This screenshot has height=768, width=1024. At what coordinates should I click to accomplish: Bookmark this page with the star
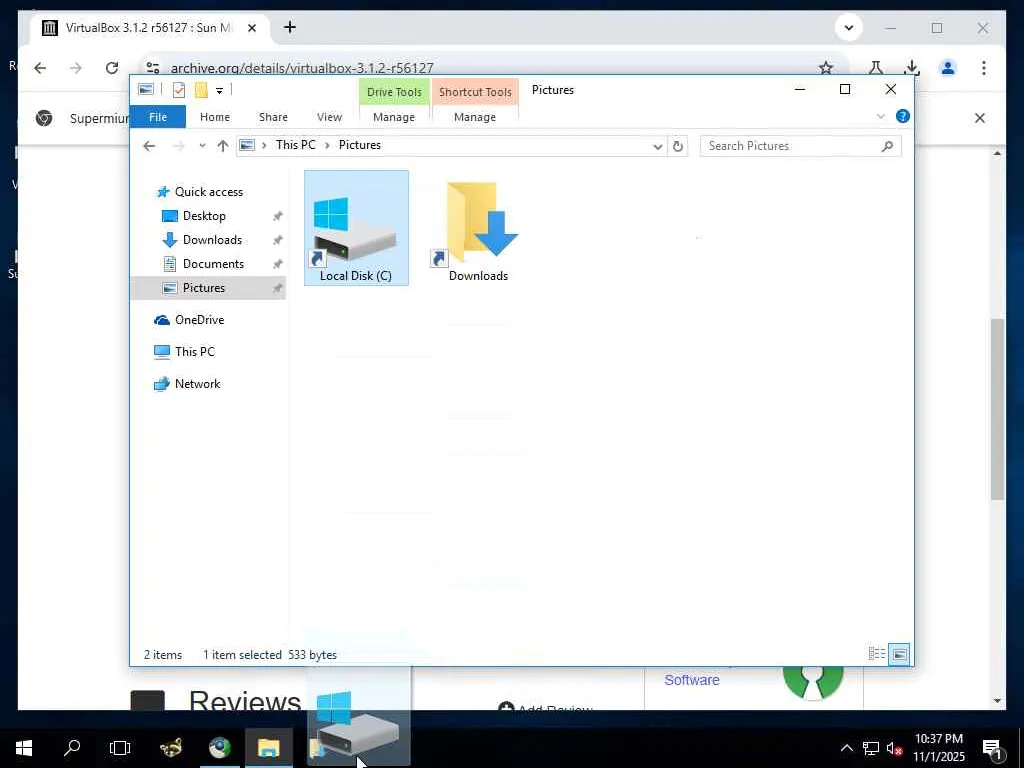click(x=826, y=68)
